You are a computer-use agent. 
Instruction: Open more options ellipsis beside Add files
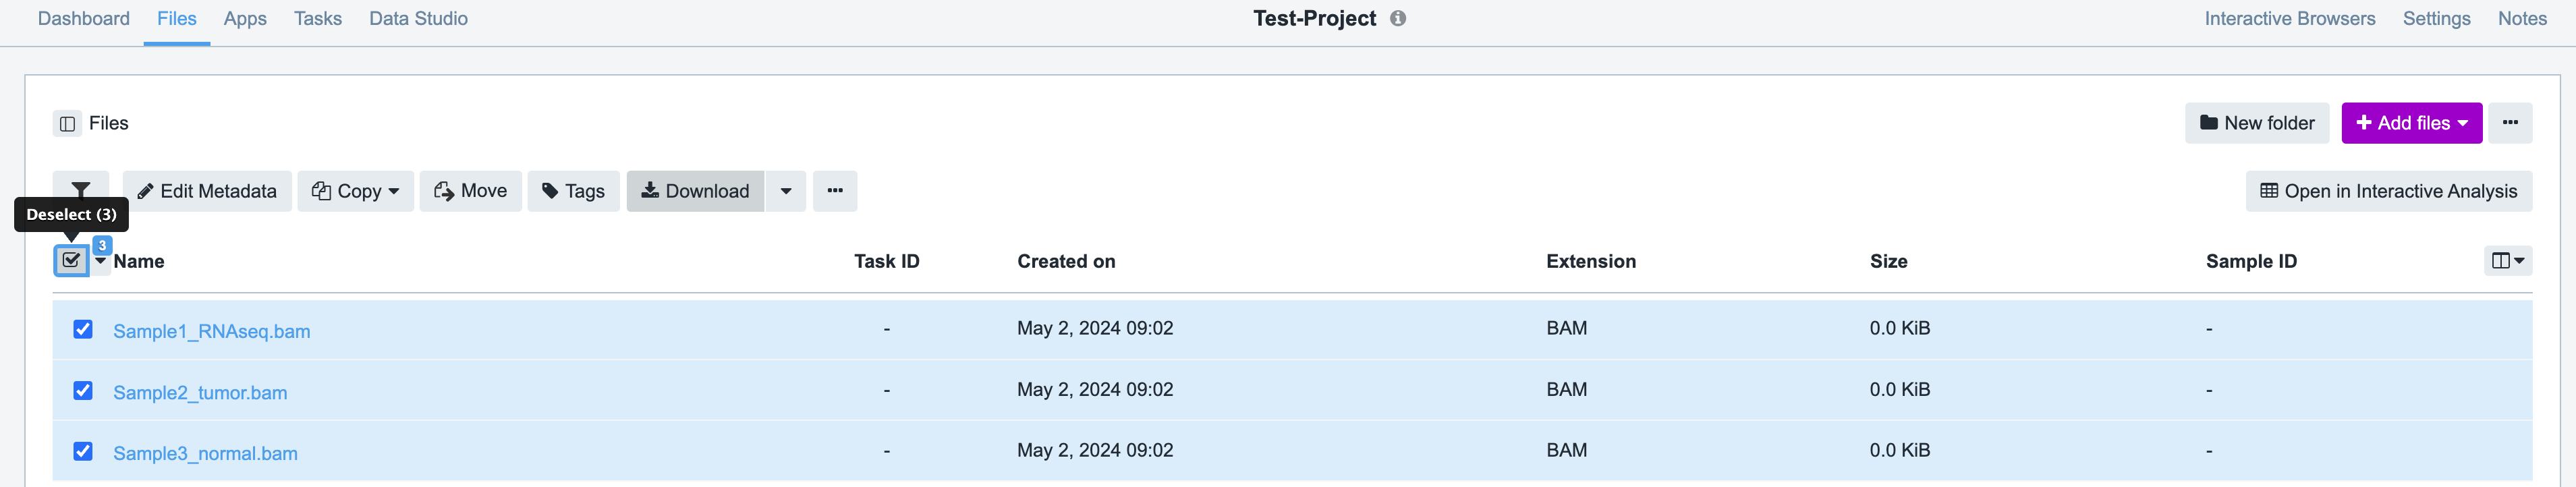tap(2509, 123)
